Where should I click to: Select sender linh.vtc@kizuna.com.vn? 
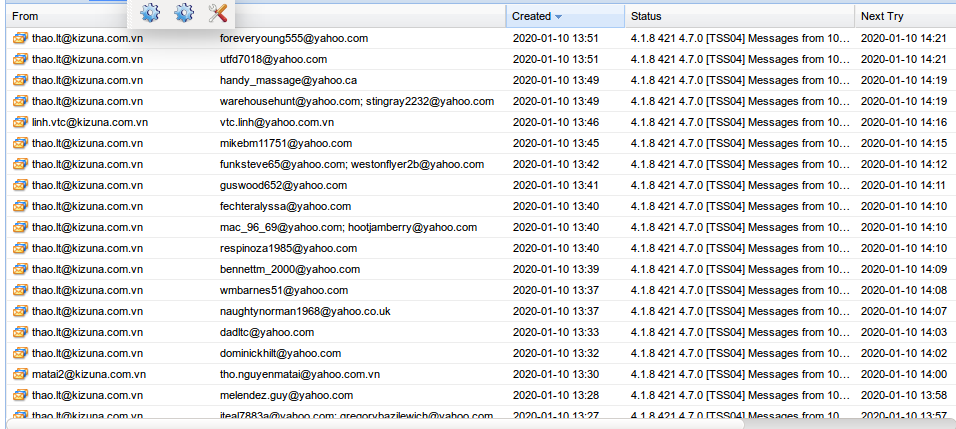pos(90,122)
